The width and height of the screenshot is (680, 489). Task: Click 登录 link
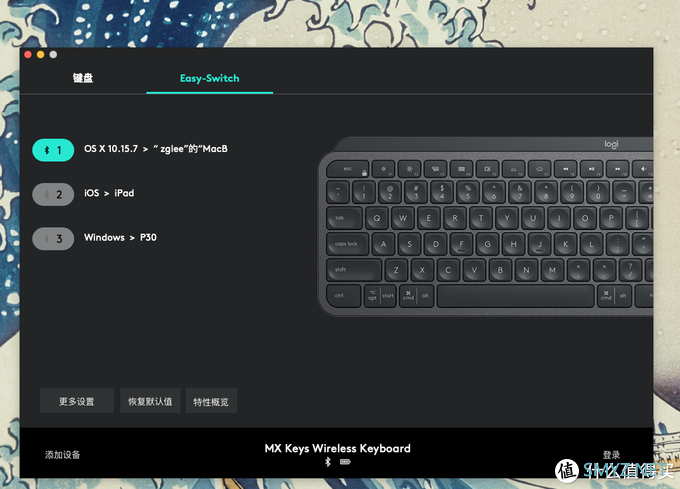click(611, 454)
